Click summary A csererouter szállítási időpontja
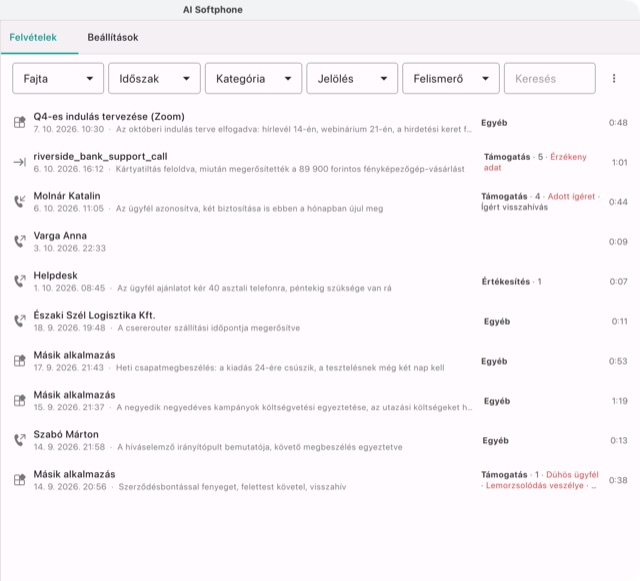This screenshot has width=640, height=581. (209, 328)
